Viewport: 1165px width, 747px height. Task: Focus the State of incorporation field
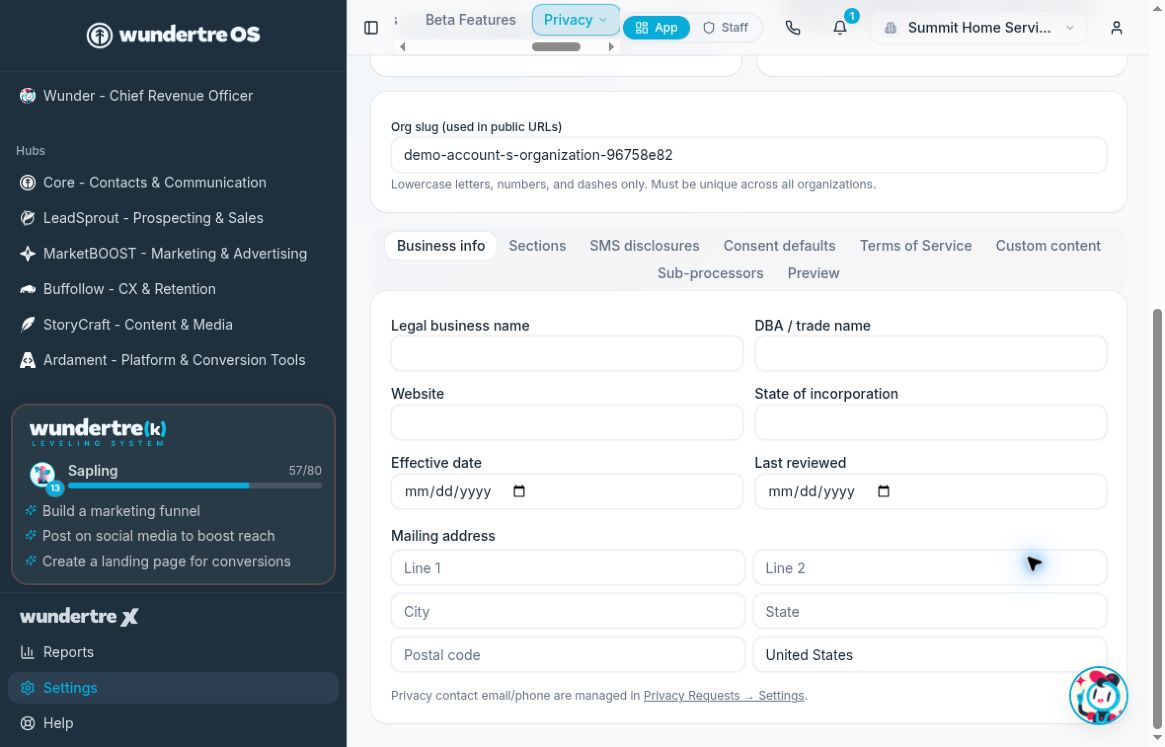(930, 422)
